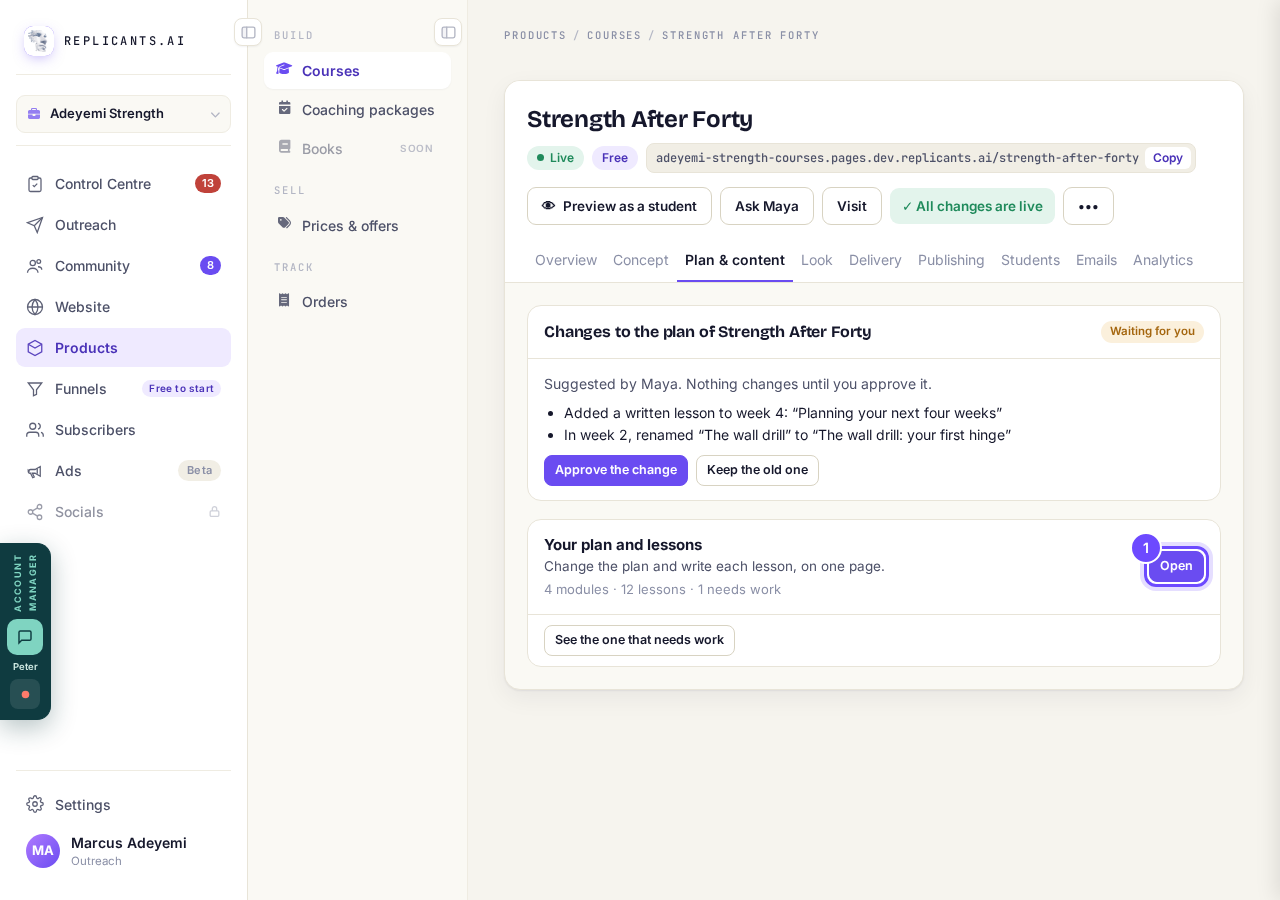Click Keep the old one
Viewport: 1280px width, 900px height.
coord(757,470)
